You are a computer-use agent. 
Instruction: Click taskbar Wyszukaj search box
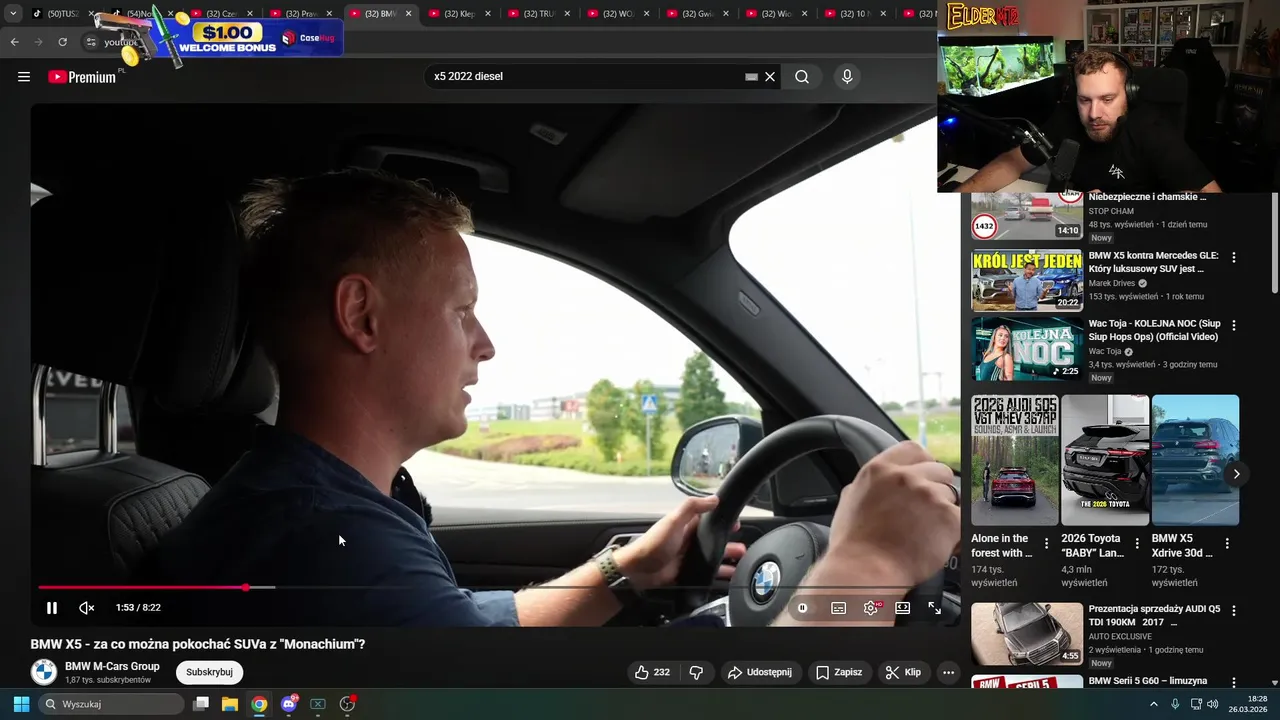[x=112, y=704]
